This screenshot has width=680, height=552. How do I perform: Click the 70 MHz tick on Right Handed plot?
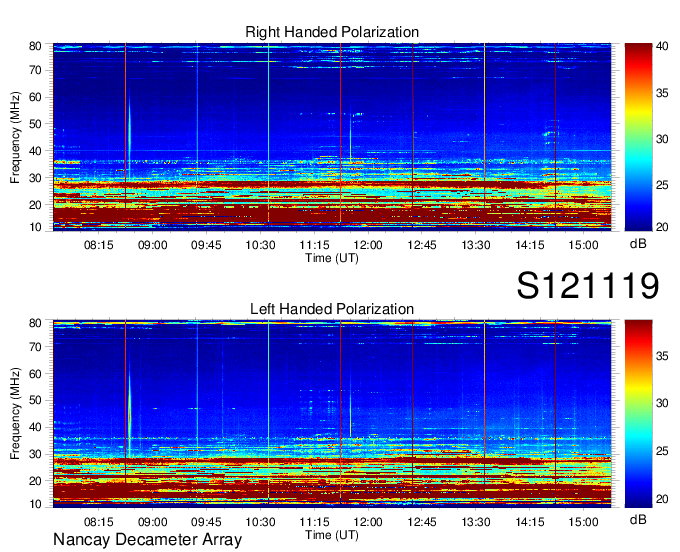pos(36,70)
